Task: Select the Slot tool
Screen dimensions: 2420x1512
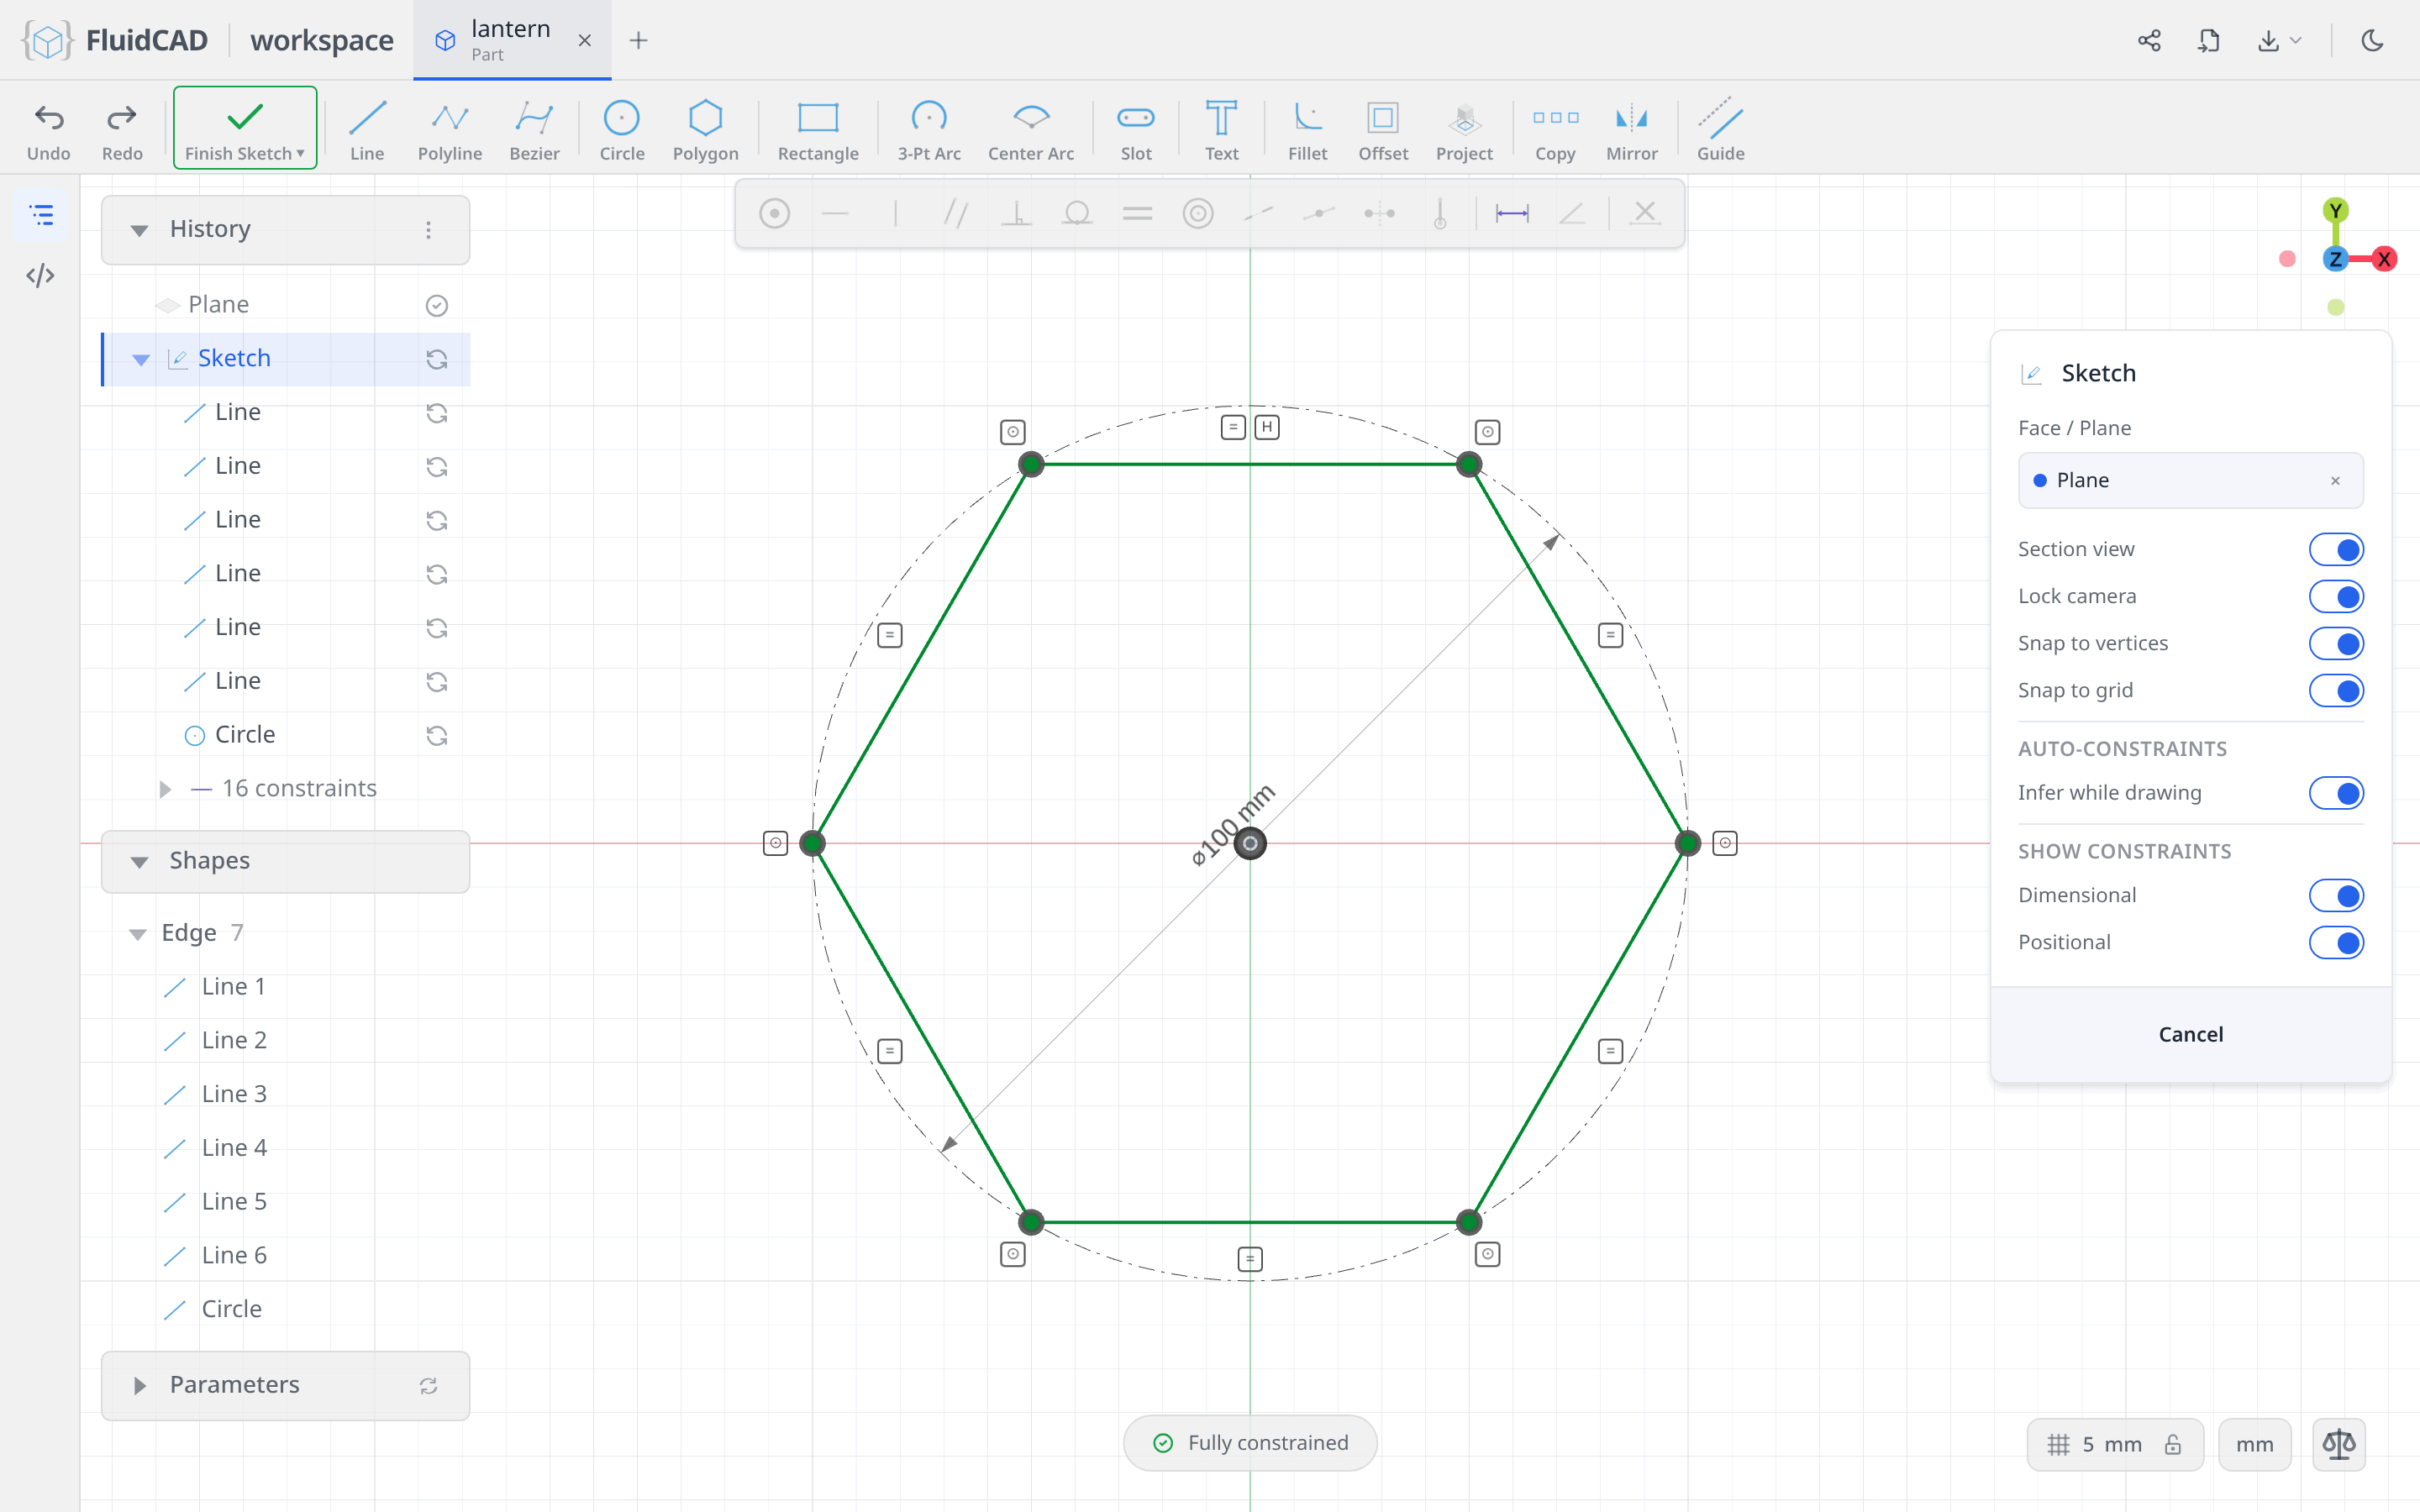Action: pos(1136,130)
